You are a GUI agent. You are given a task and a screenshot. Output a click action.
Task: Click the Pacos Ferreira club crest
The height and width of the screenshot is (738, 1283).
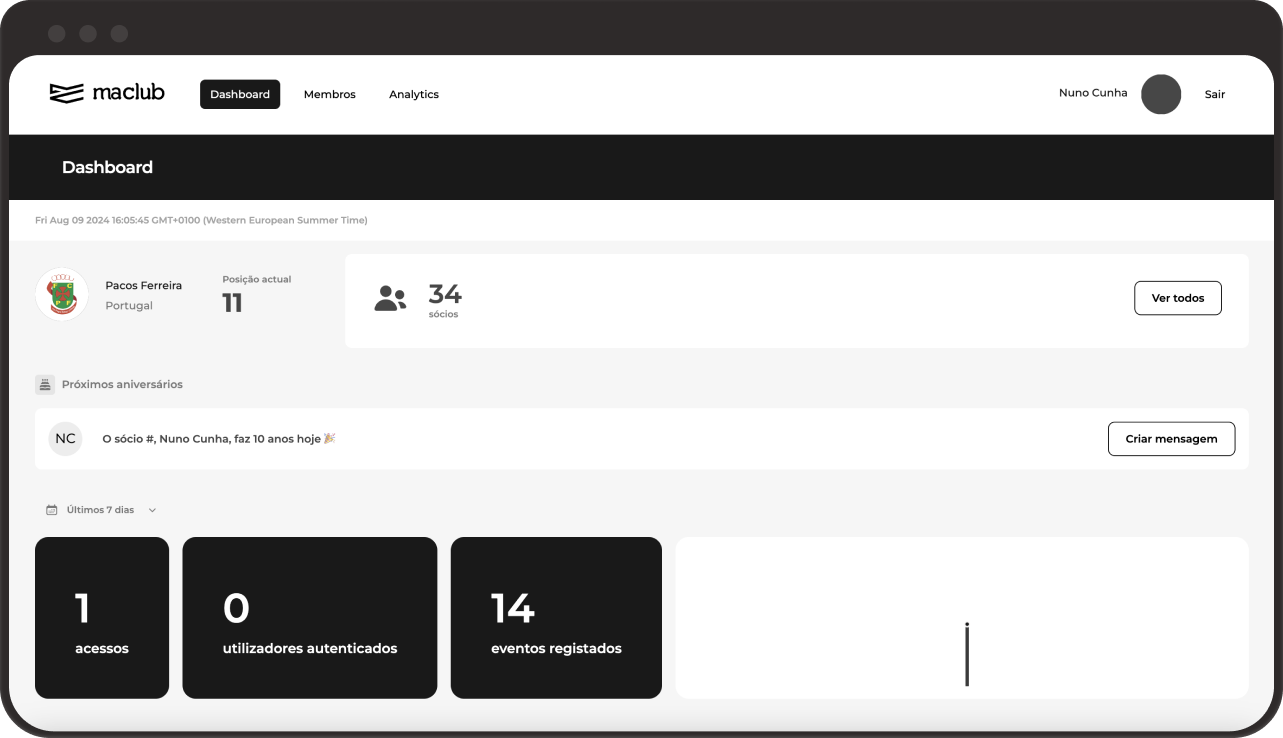(62, 295)
